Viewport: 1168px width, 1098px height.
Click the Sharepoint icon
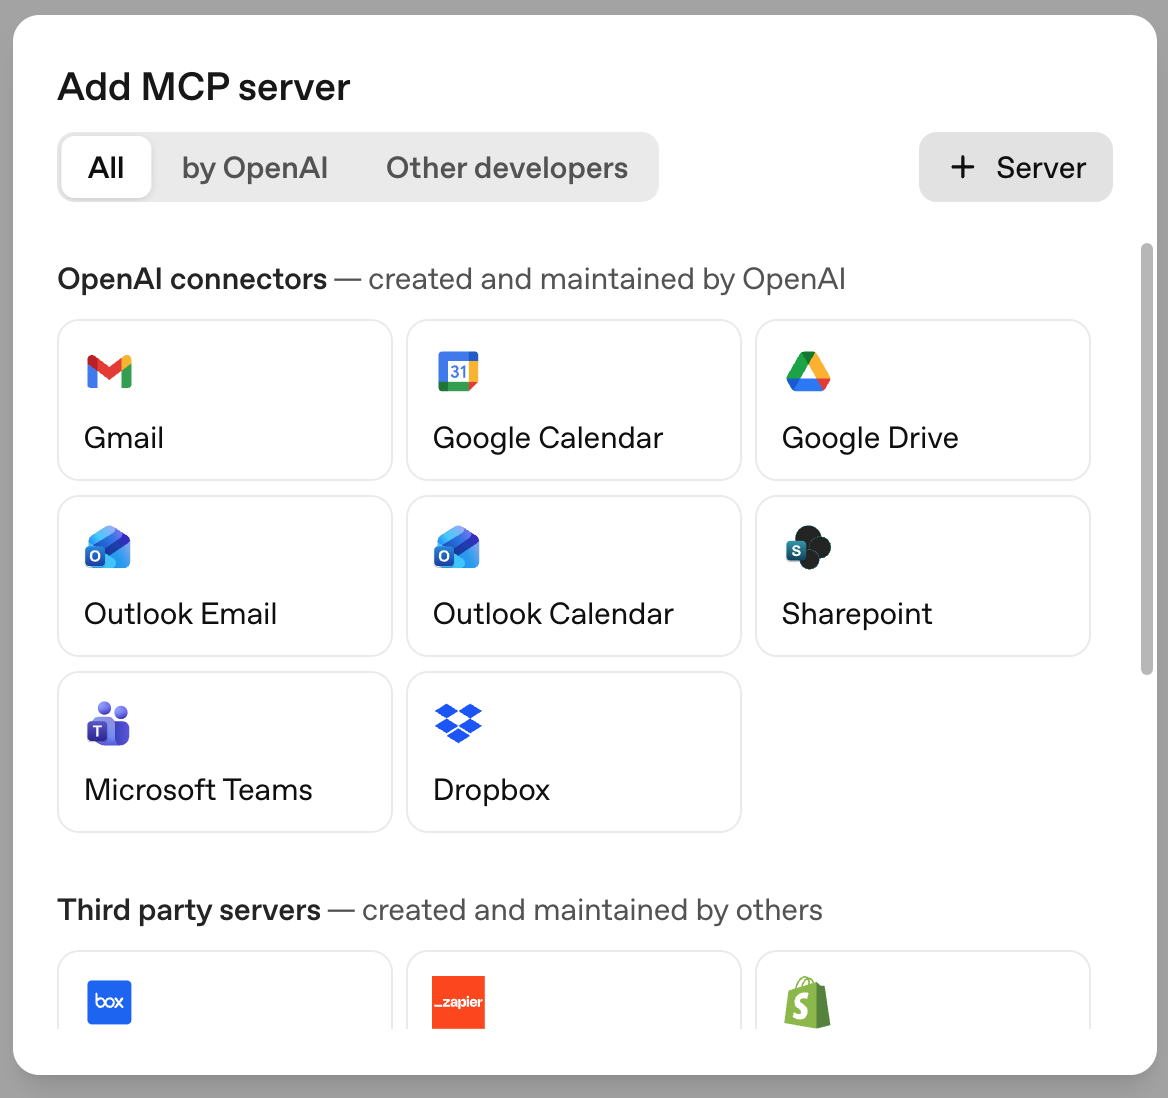[x=808, y=547]
